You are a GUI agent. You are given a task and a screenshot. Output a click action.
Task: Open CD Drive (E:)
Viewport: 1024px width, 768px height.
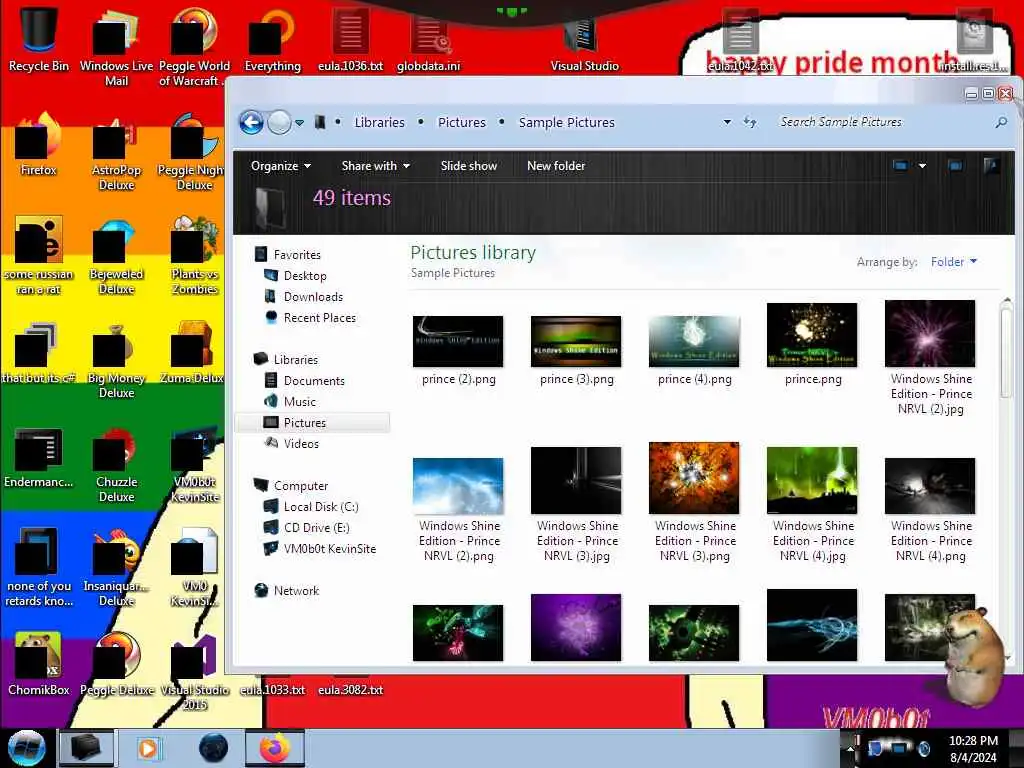(x=306, y=527)
